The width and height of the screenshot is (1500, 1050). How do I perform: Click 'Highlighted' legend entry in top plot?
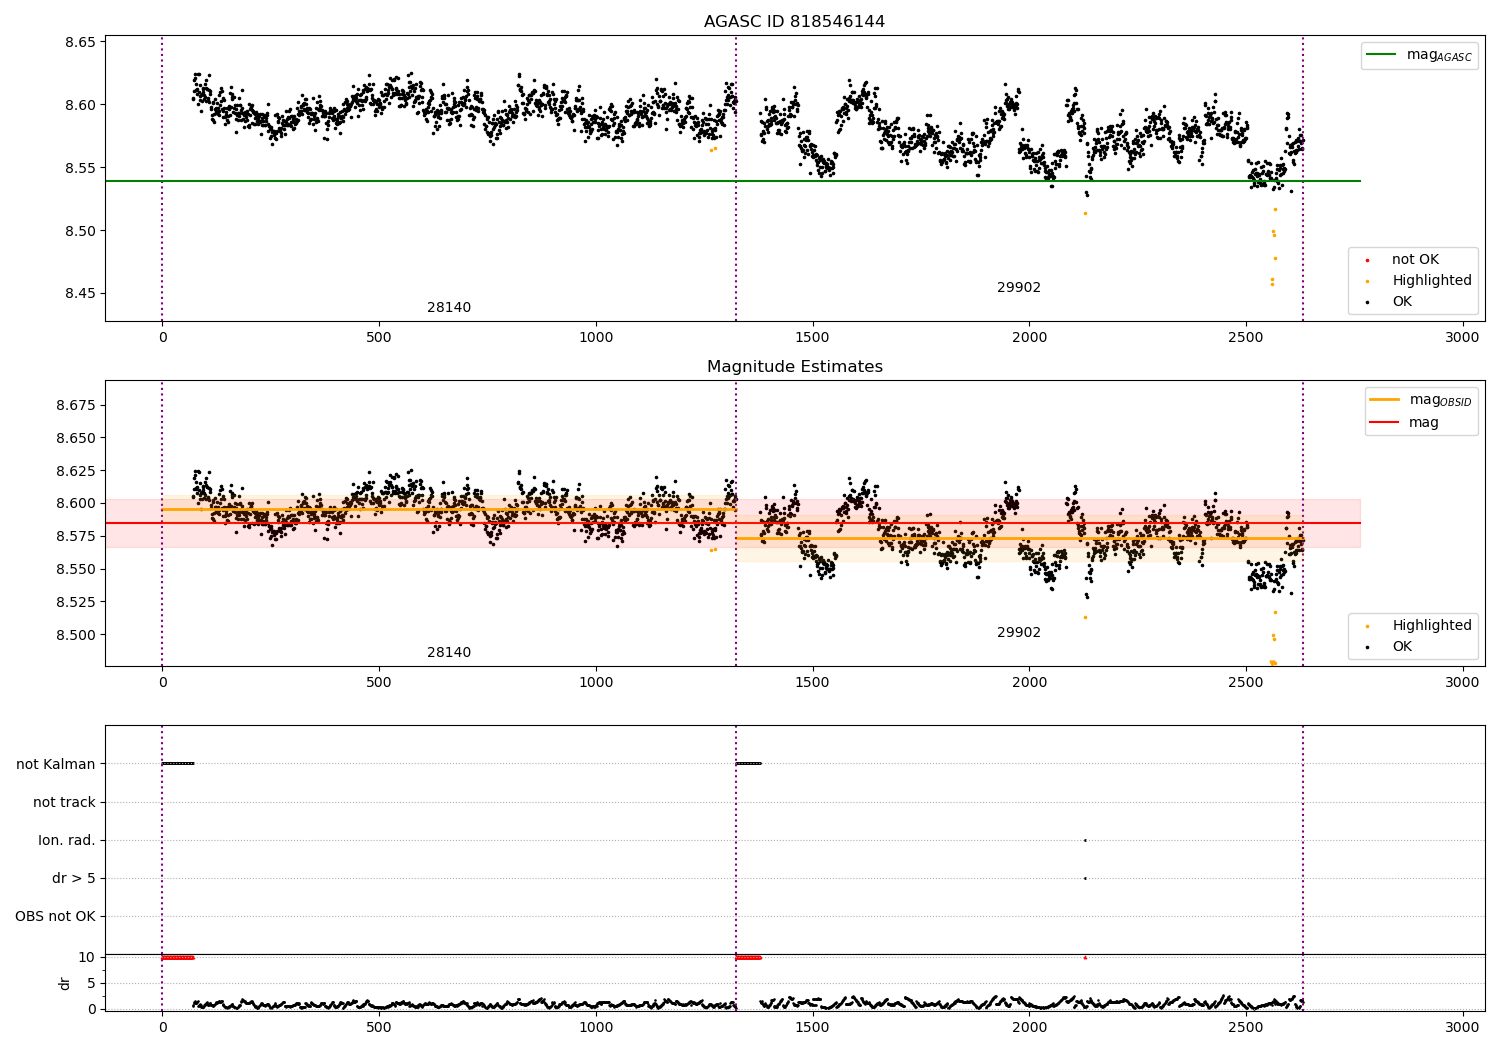pyautogui.click(x=1419, y=281)
